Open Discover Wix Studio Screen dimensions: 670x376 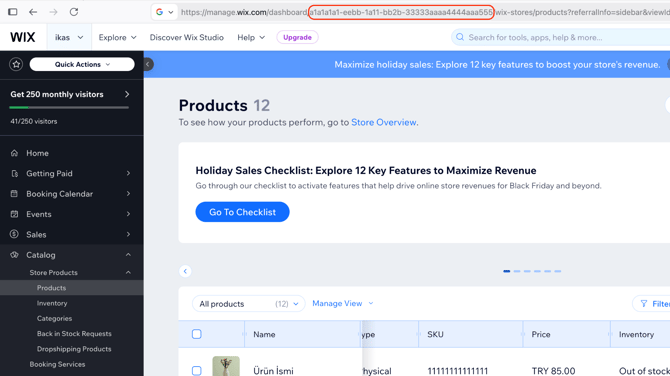186,37
